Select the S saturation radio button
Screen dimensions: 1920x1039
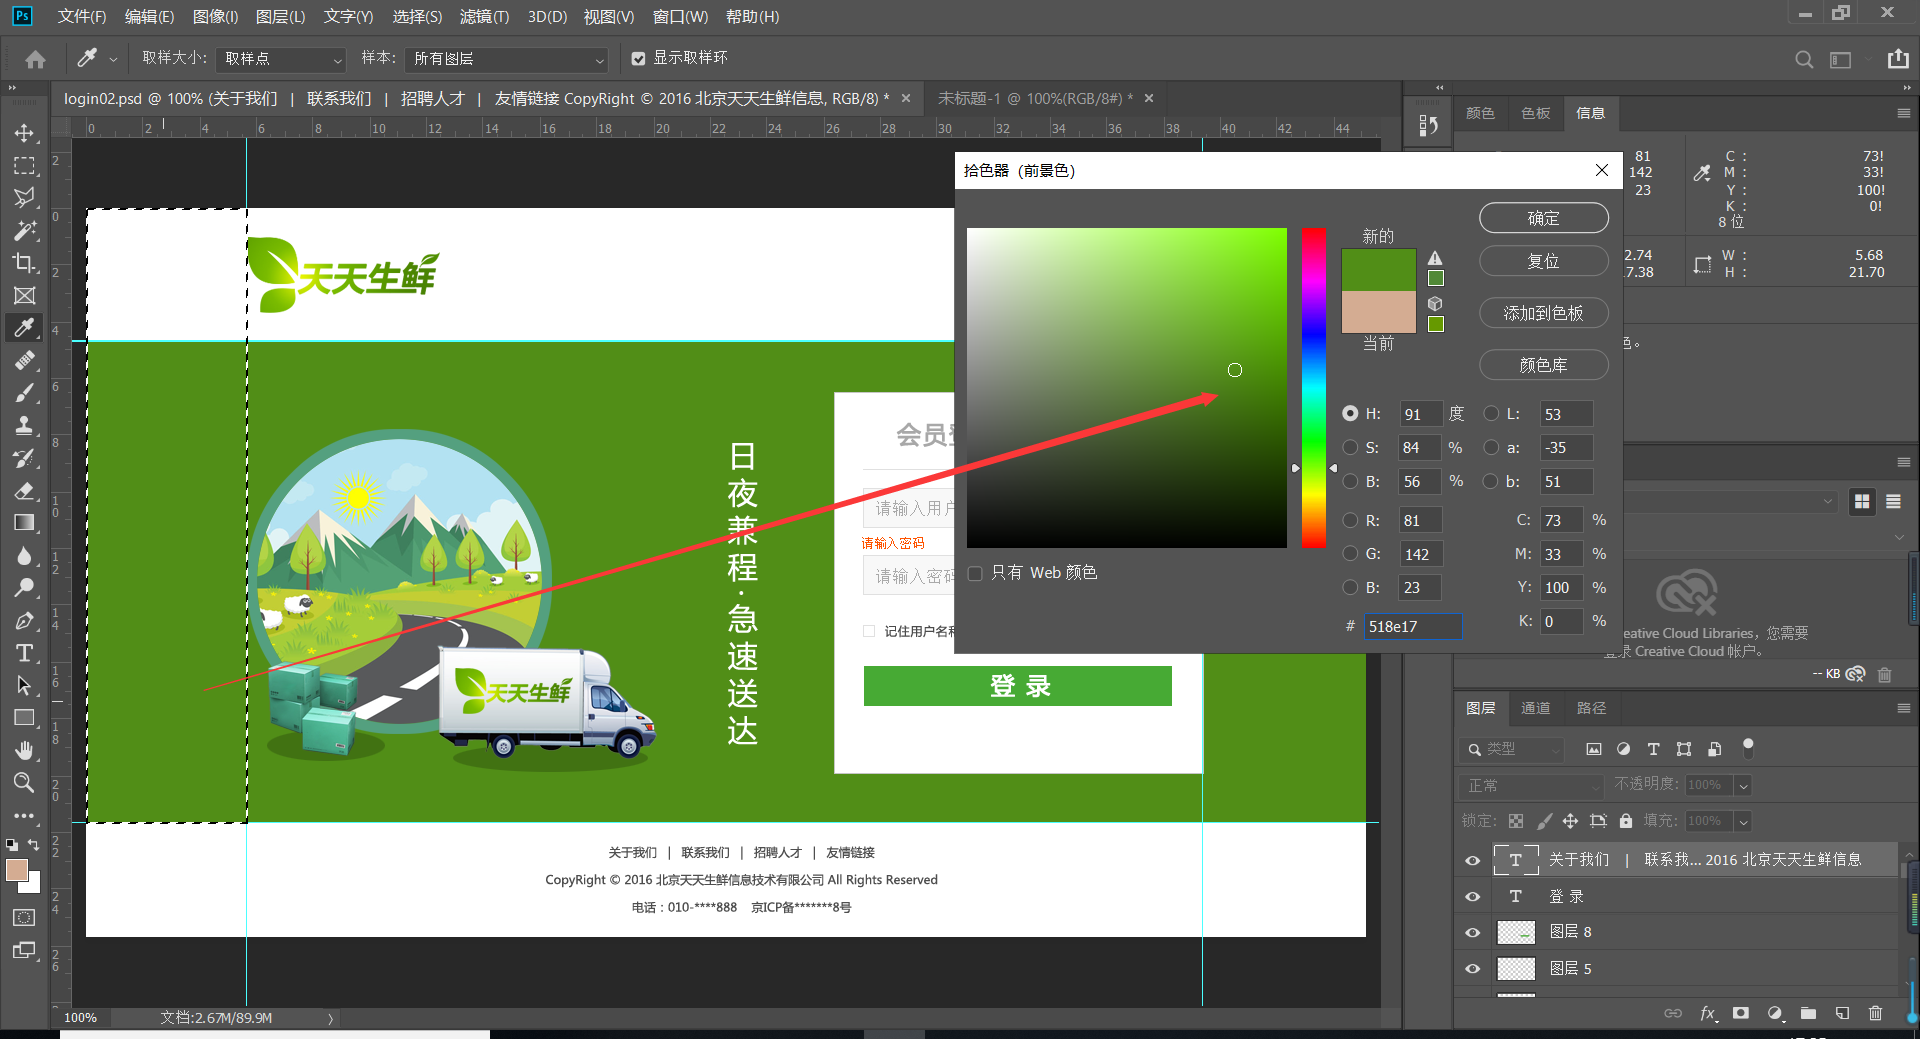pos(1350,447)
